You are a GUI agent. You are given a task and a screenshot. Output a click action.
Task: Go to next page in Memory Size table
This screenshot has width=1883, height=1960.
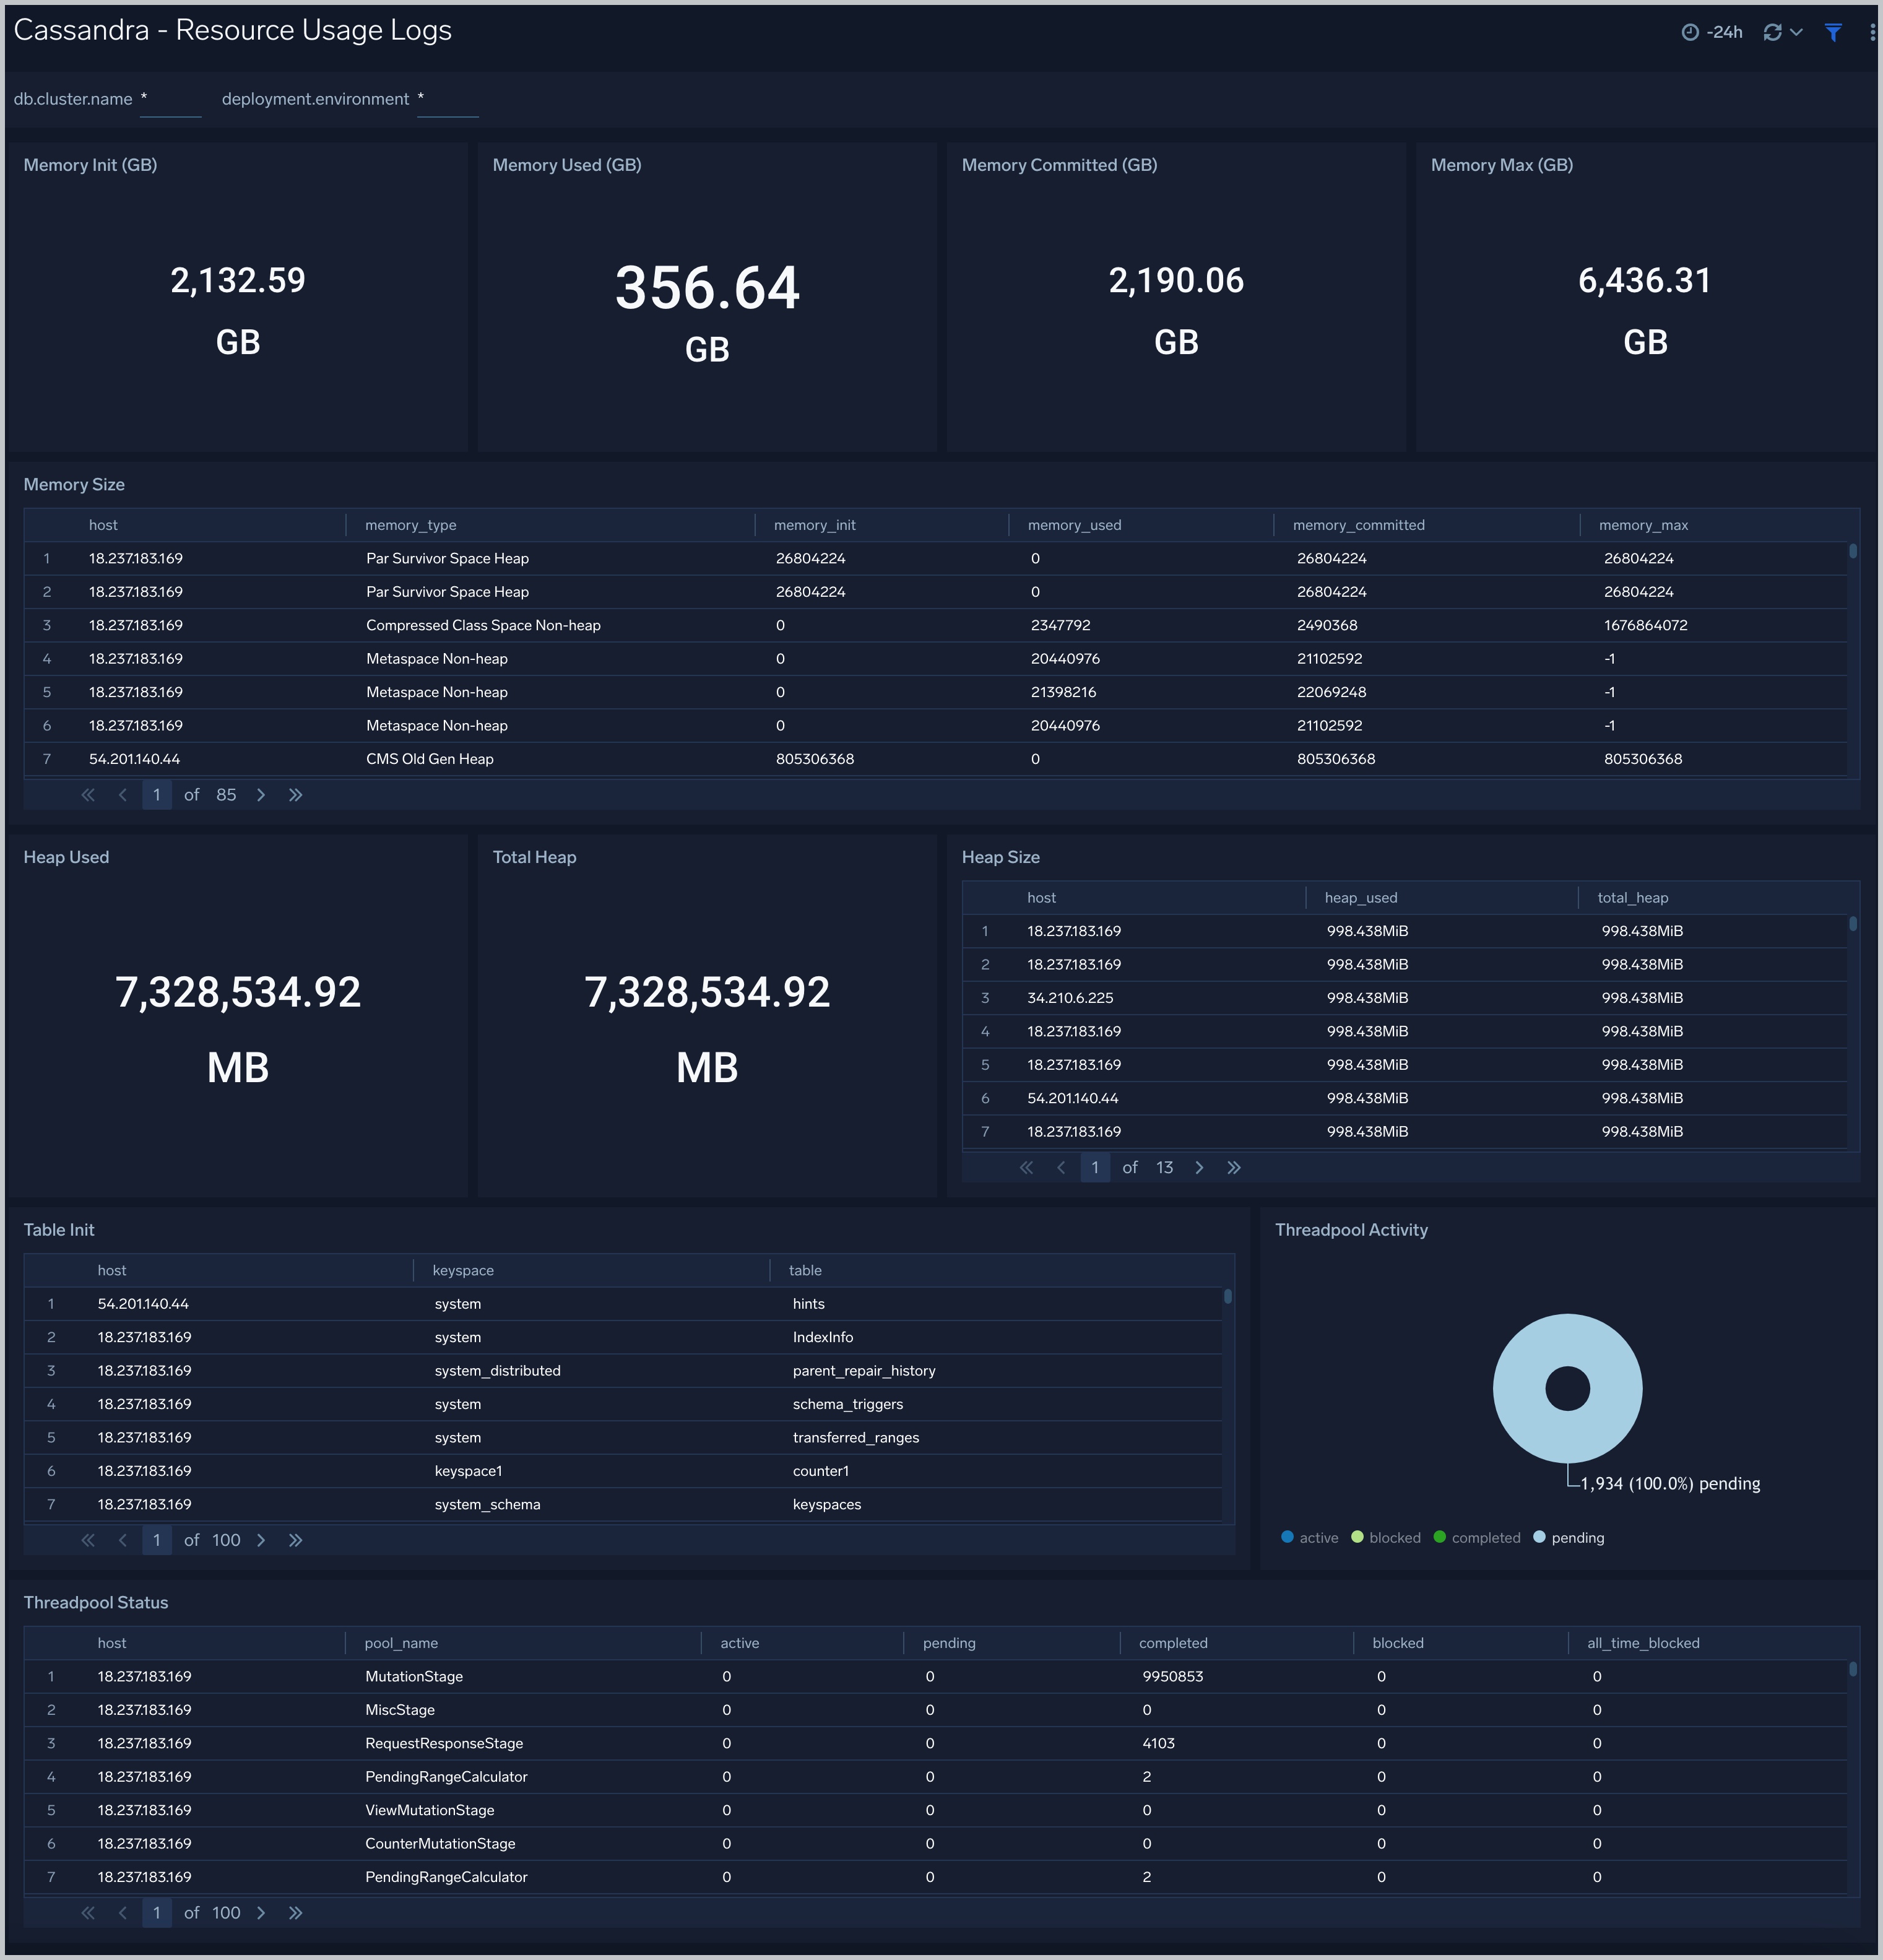[x=261, y=795]
